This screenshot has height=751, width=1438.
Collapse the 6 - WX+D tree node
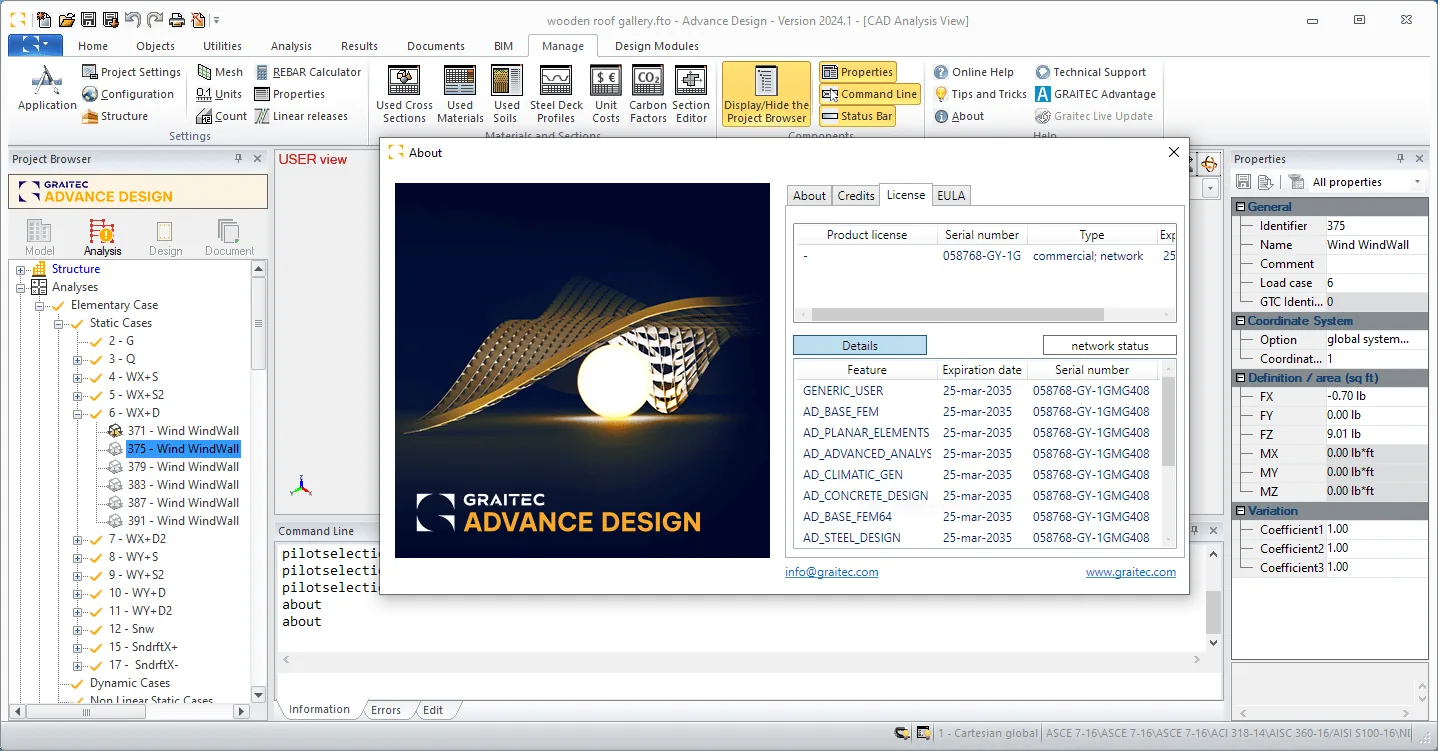coord(79,413)
